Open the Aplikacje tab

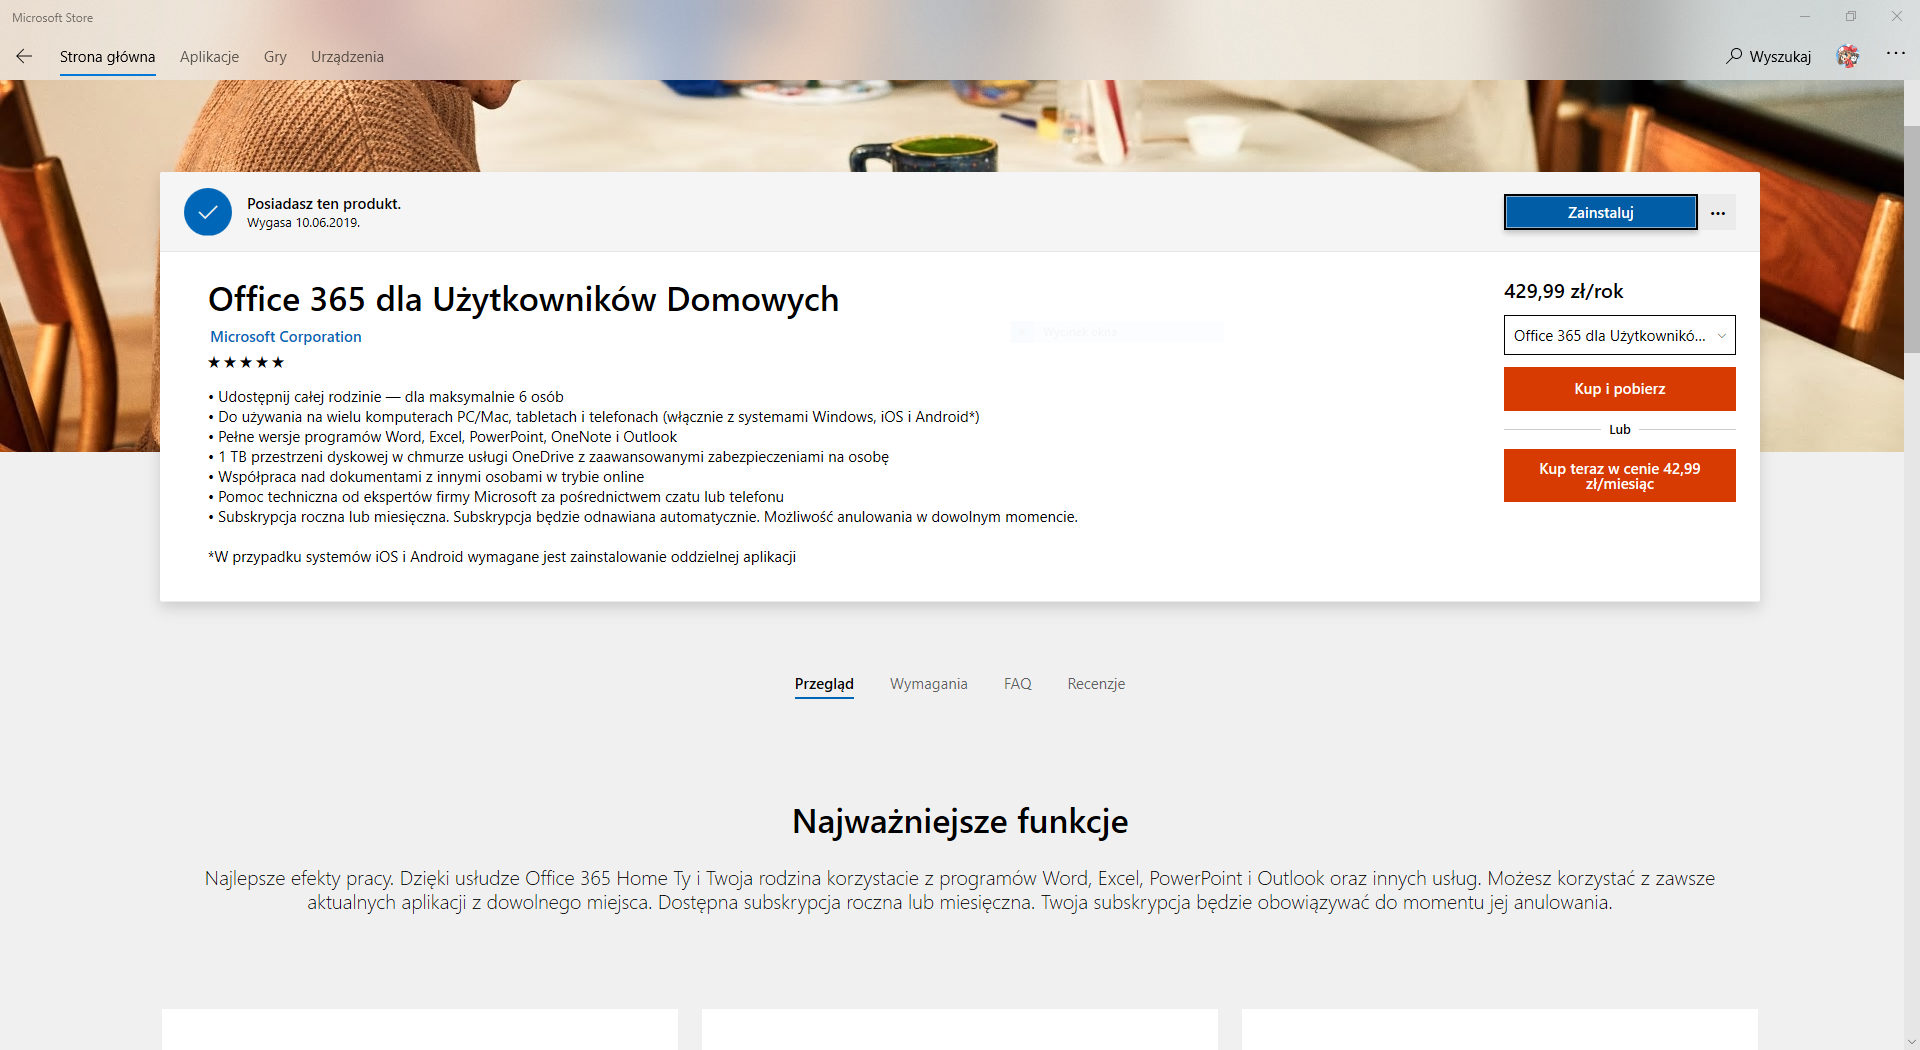pyautogui.click(x=209, y=57)
